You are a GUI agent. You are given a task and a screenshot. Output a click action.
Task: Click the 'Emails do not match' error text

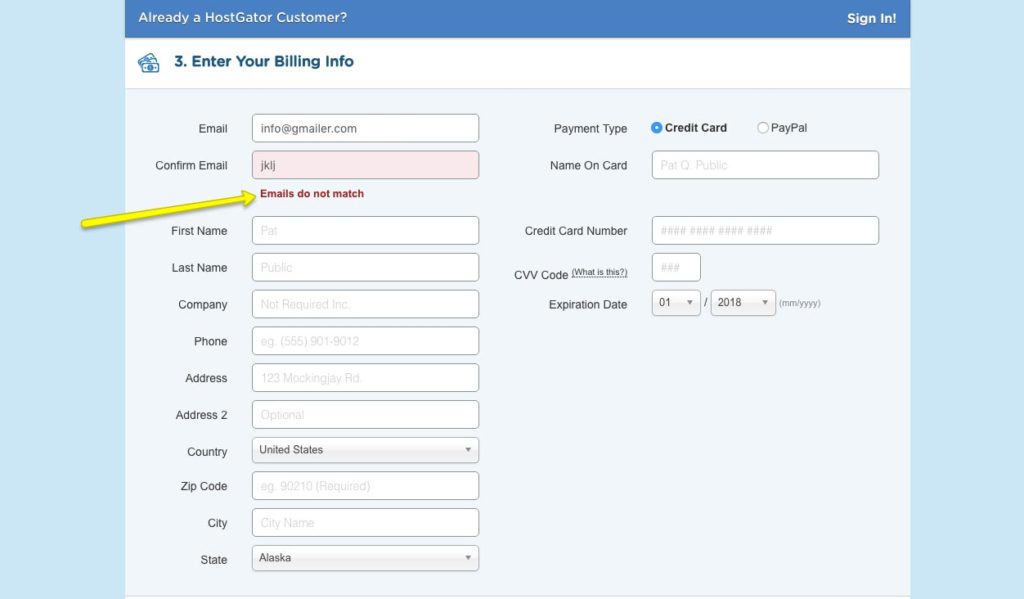click(x=312, y=193)
